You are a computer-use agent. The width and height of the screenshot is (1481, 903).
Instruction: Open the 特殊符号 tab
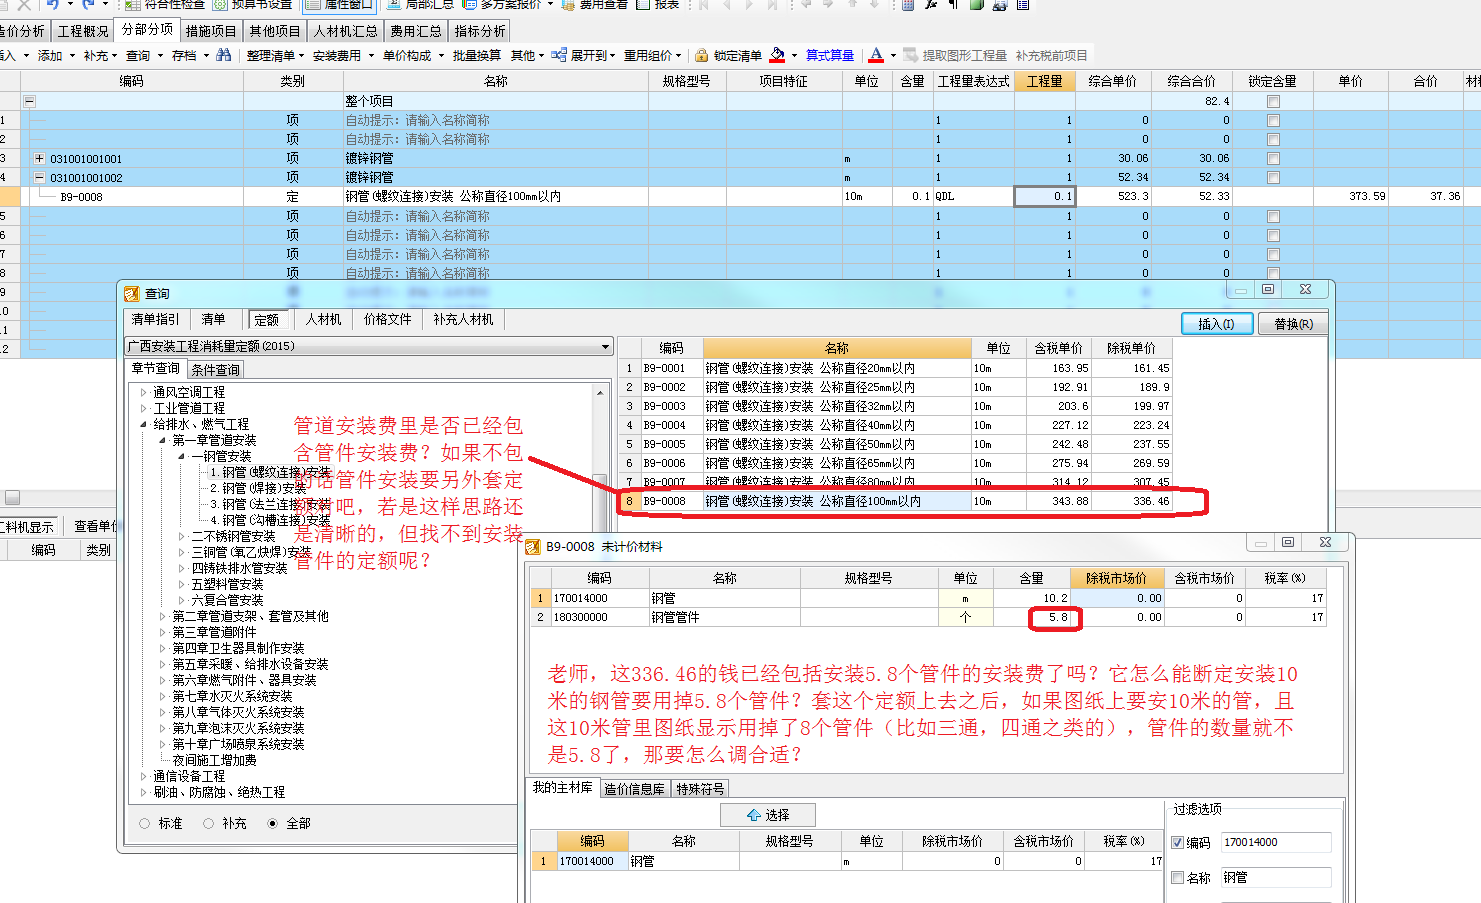click(700, 789)
